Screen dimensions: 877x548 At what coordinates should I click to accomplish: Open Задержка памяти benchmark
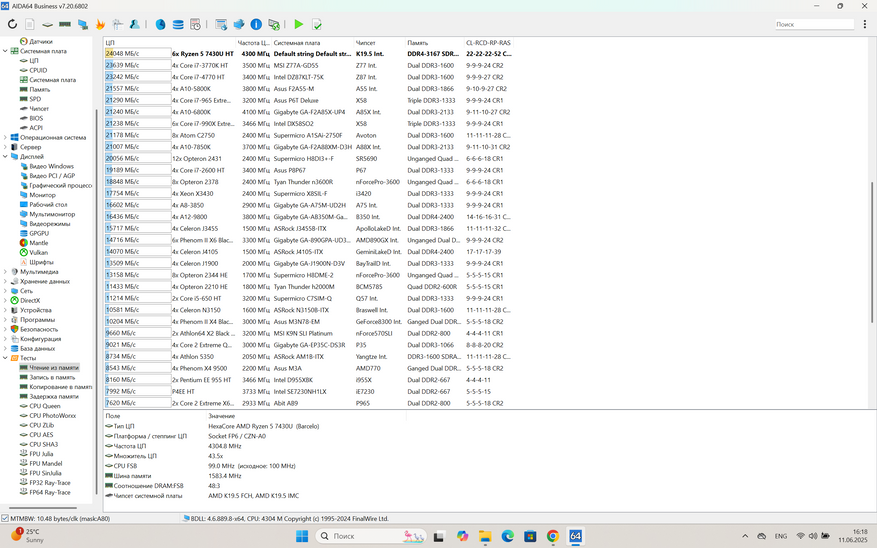coord(54,396)
